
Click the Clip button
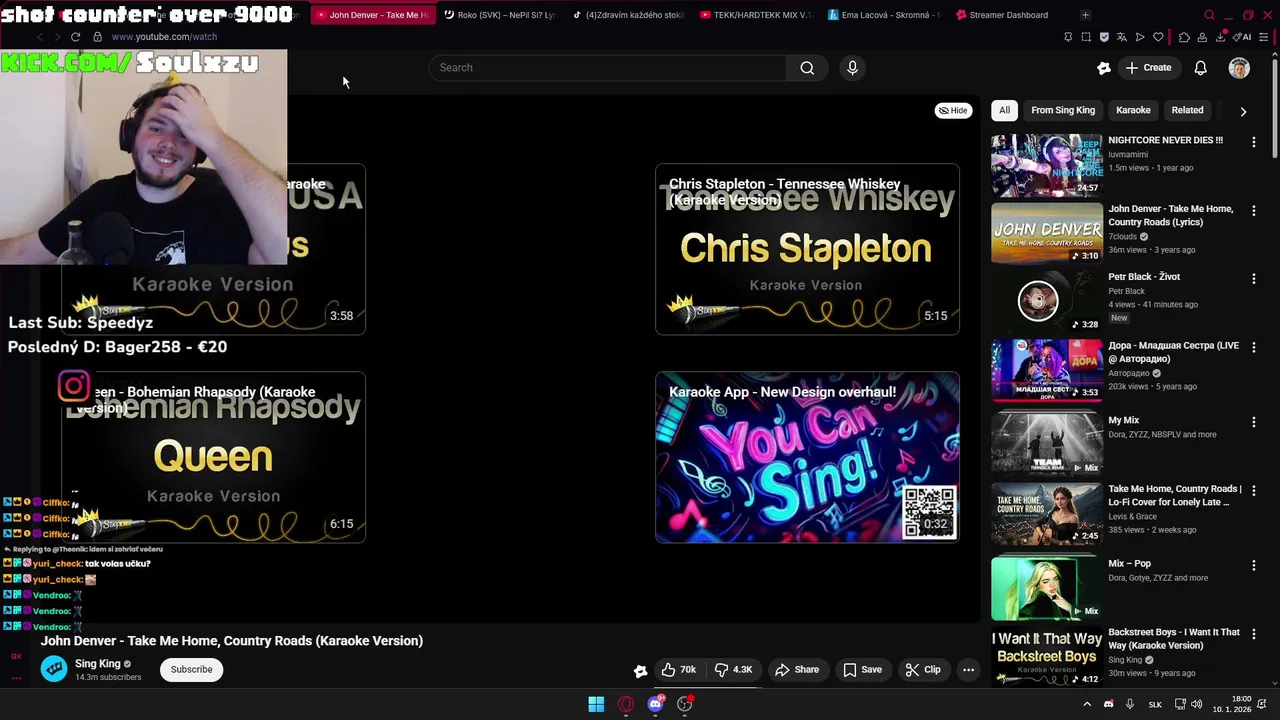[923, 670]
